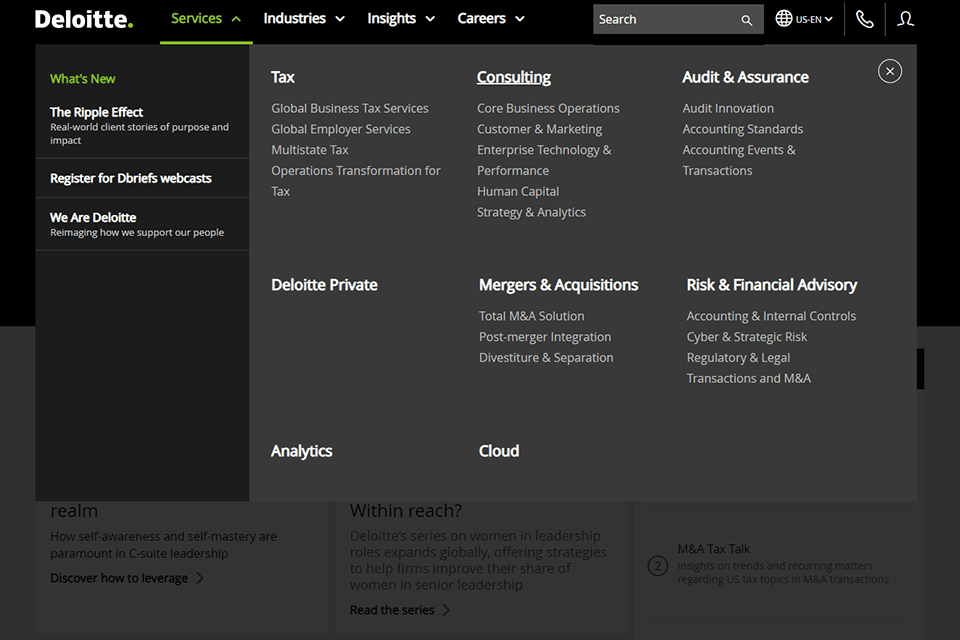Go to Operations Transformation for Tax
The image size is (960, 640).
click(356, 181)
